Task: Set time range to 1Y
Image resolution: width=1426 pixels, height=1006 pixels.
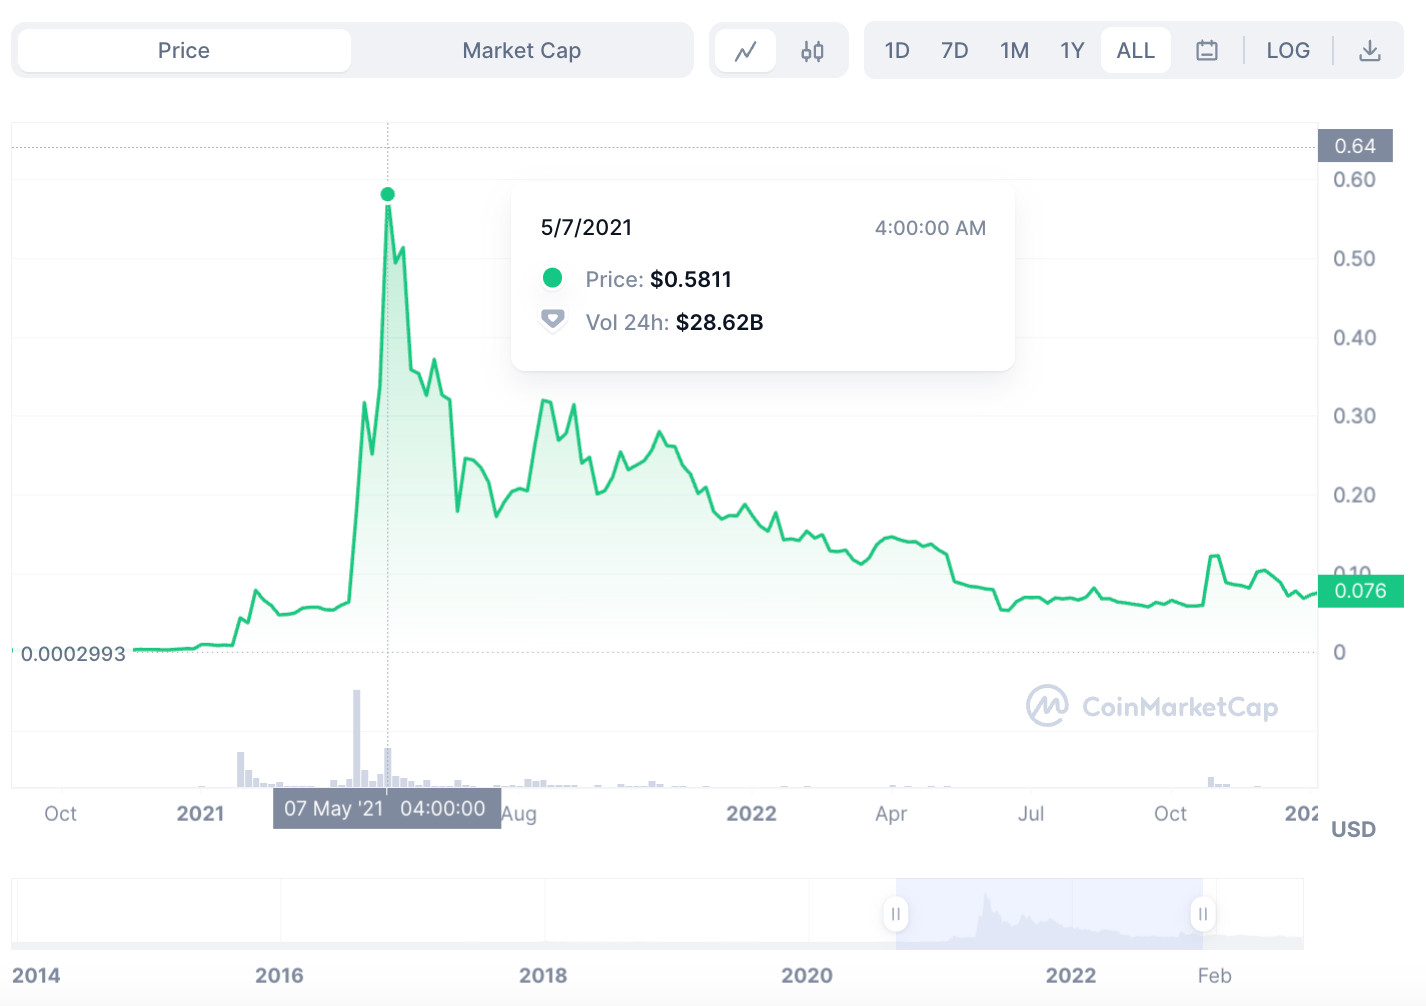Action: pos(1072,50)
